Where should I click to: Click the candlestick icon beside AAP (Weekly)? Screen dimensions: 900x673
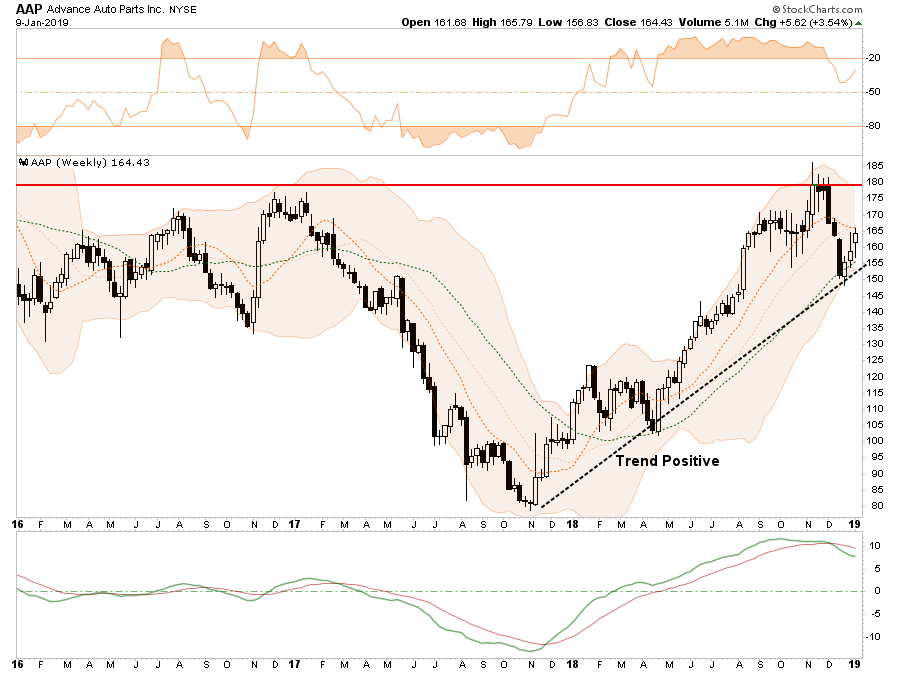pos(24,162)
